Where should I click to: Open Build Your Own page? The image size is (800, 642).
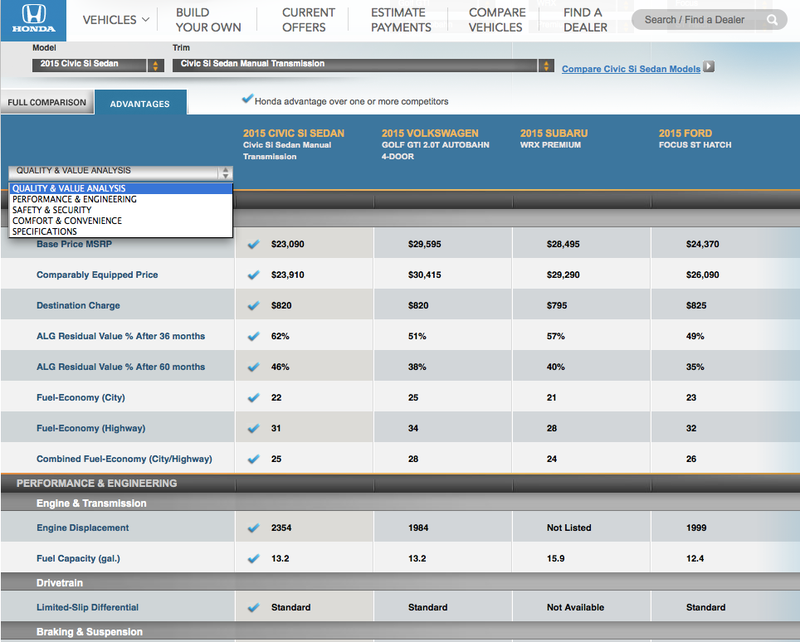coord(208,20)
